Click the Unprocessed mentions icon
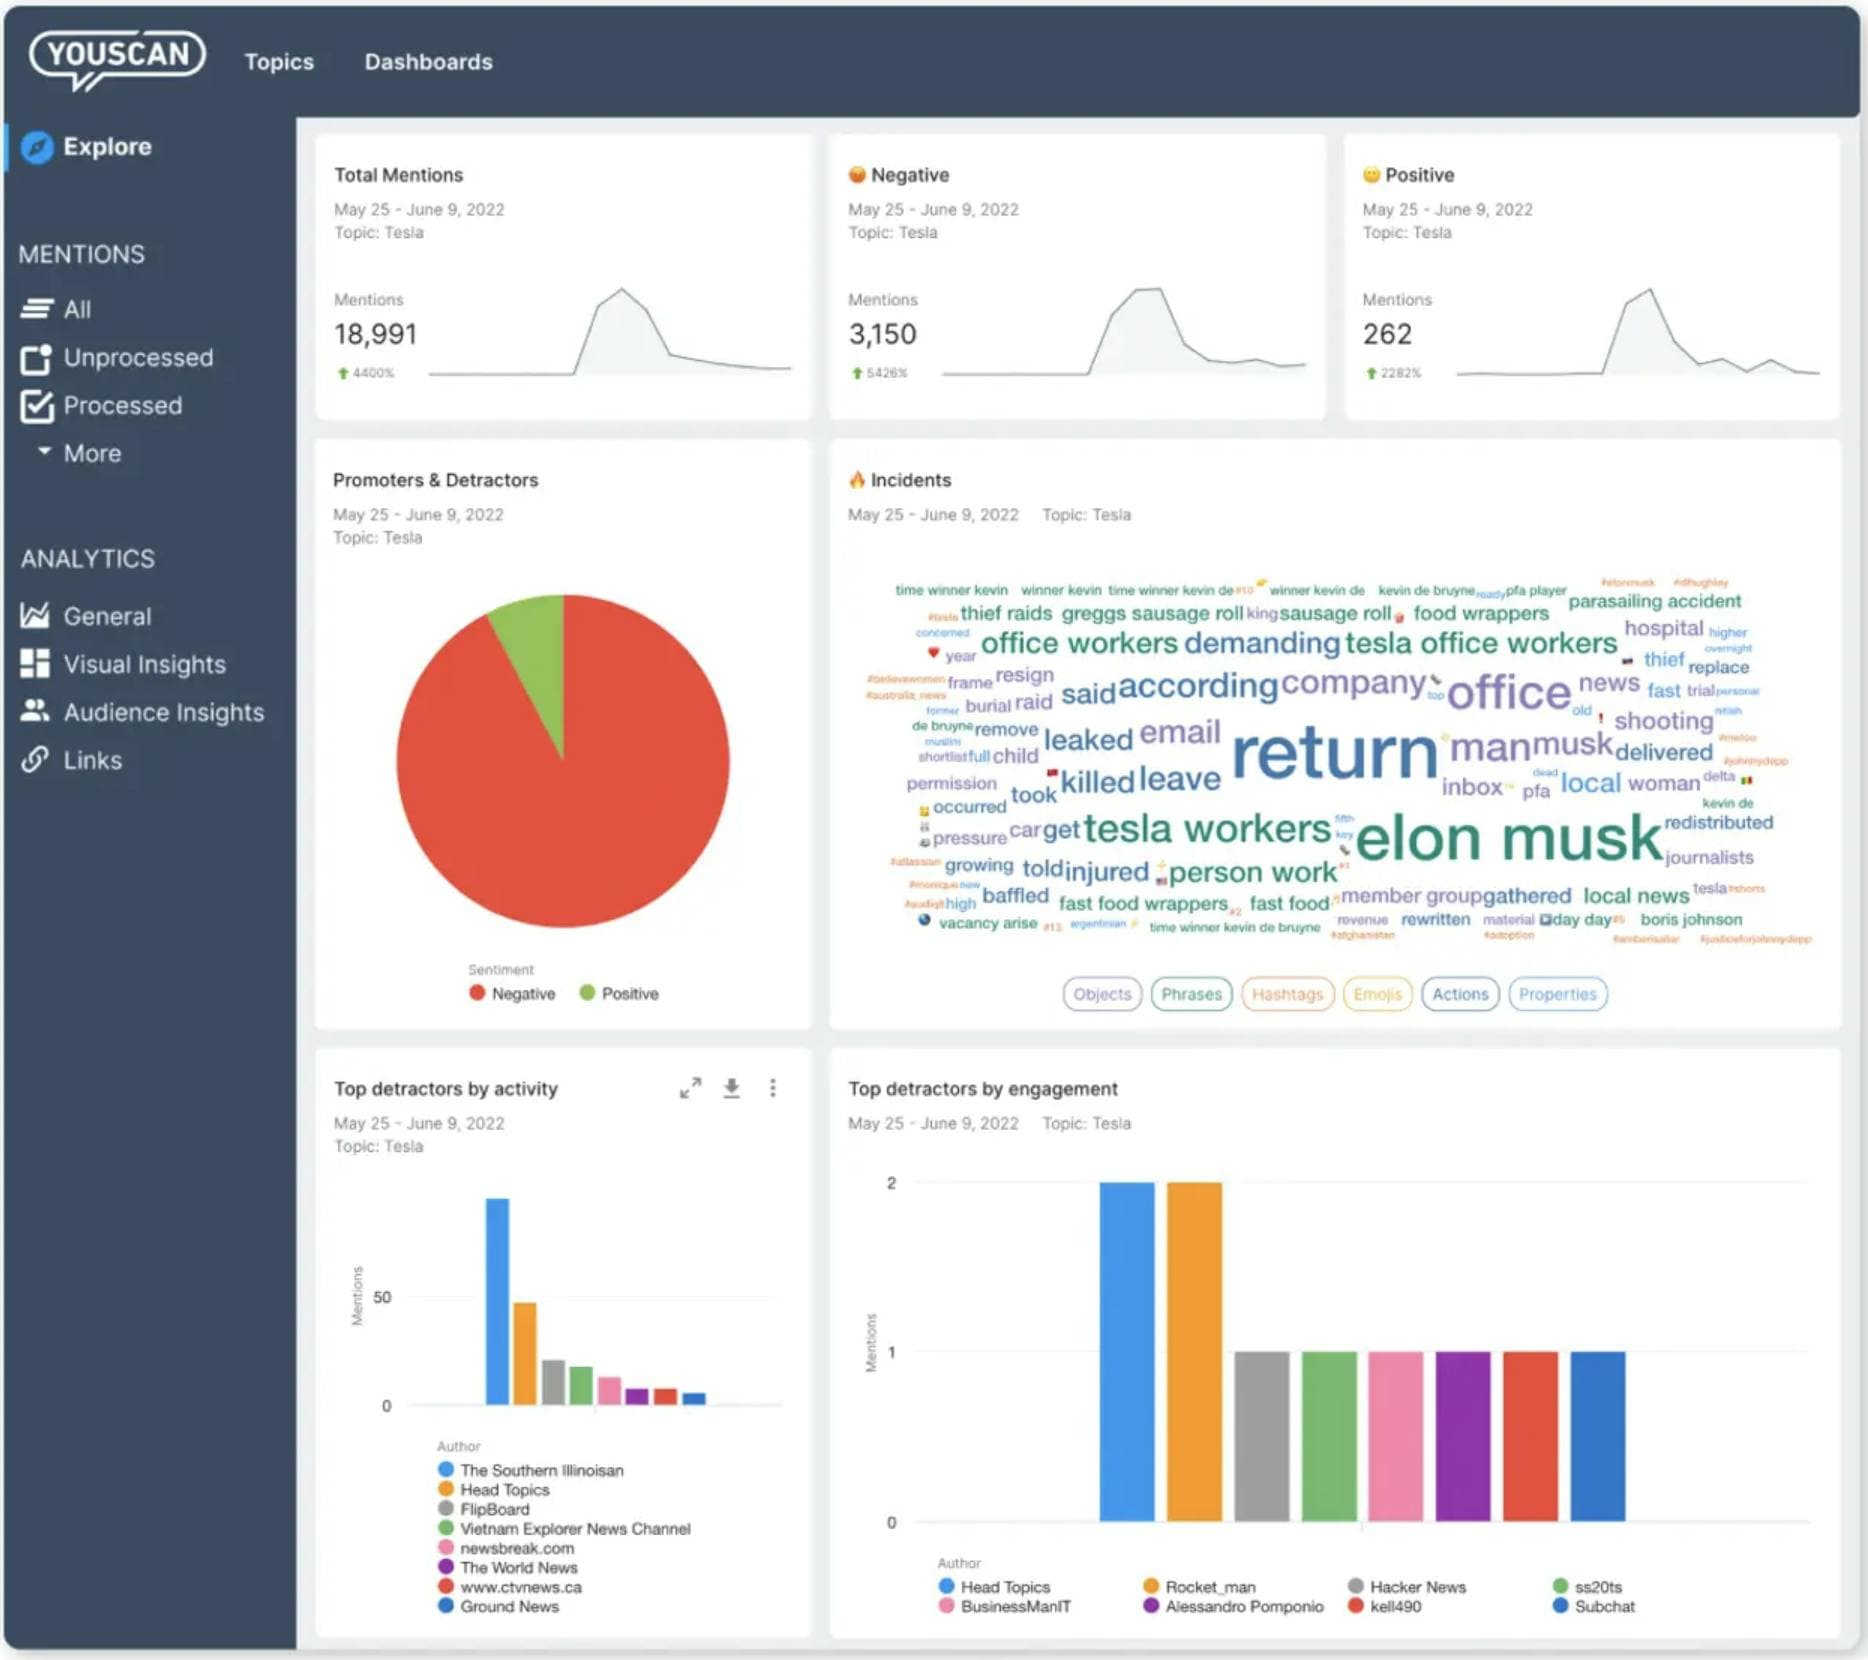Image resolution: width=1868 pixels, height=1660 pixels. click(35, 357)
